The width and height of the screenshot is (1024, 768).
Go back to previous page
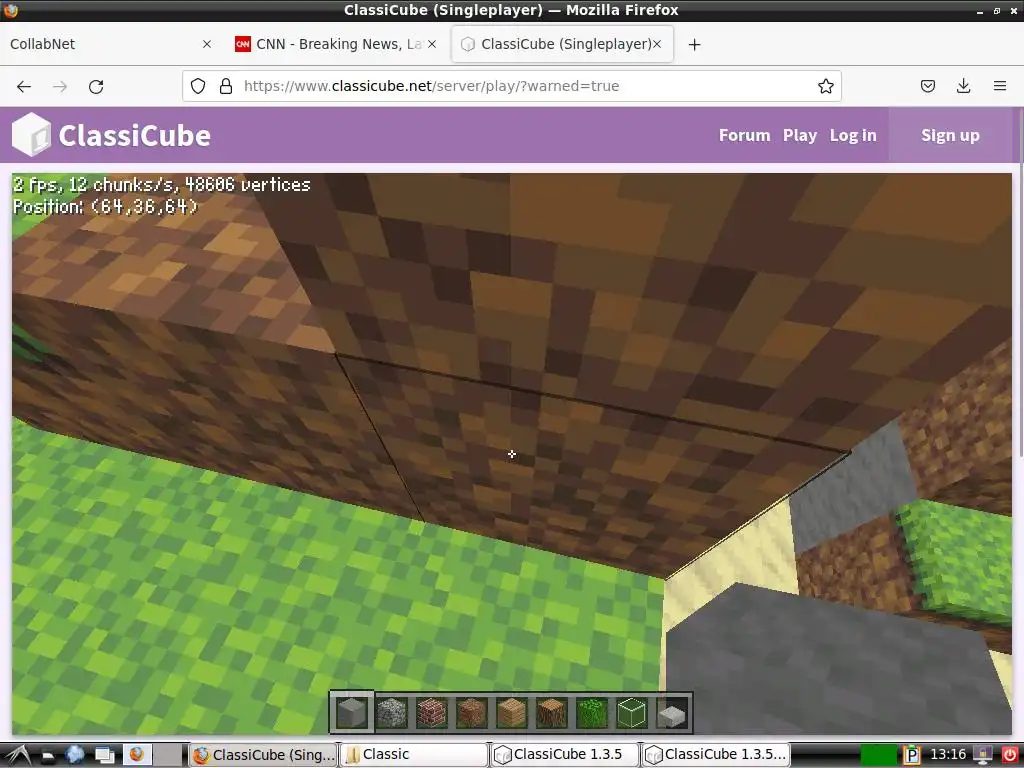(x=24, y=86)
